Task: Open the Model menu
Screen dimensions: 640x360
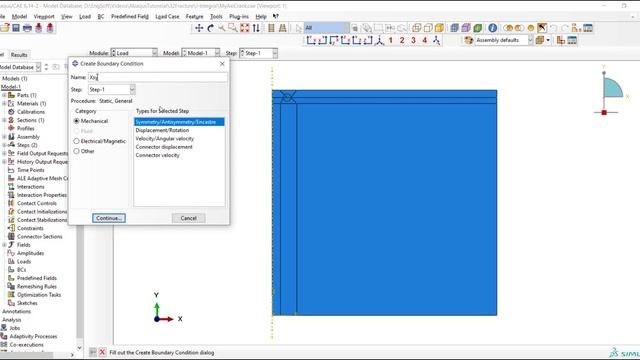Action: (x=19, y=16)
